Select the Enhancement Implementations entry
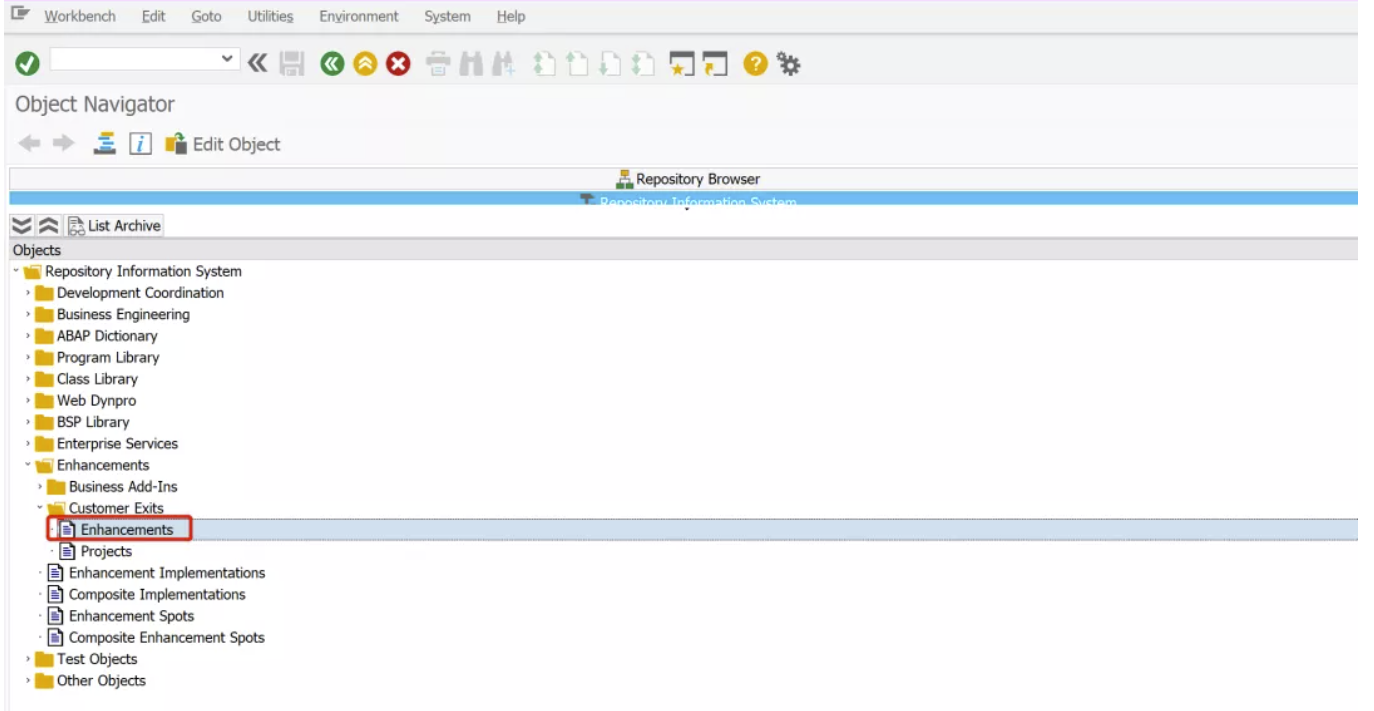The width and height of the screenshot is (1374, 711). (167, 573)
